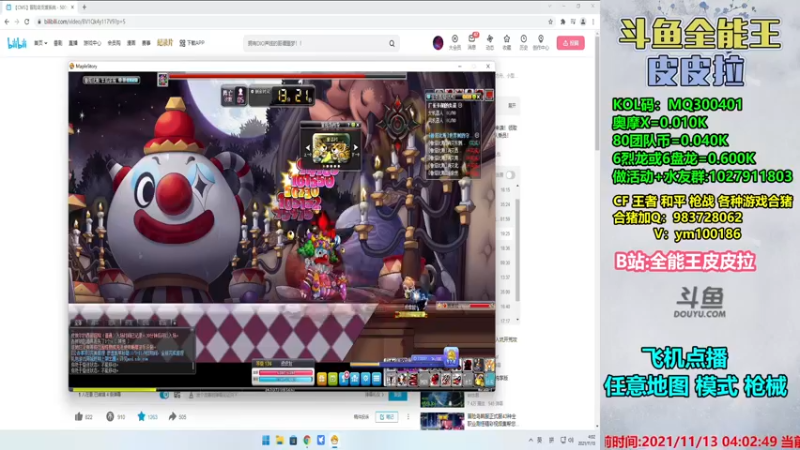This screenshot has height=450, width=800.
Task: Open the 直播 nav item
Action: (73, 43)
